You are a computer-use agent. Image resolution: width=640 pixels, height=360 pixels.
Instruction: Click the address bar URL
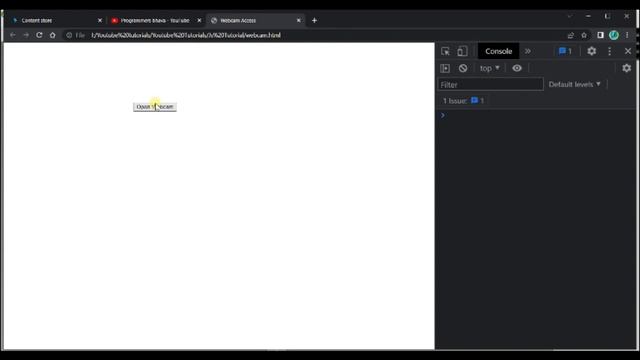[186, 35]
